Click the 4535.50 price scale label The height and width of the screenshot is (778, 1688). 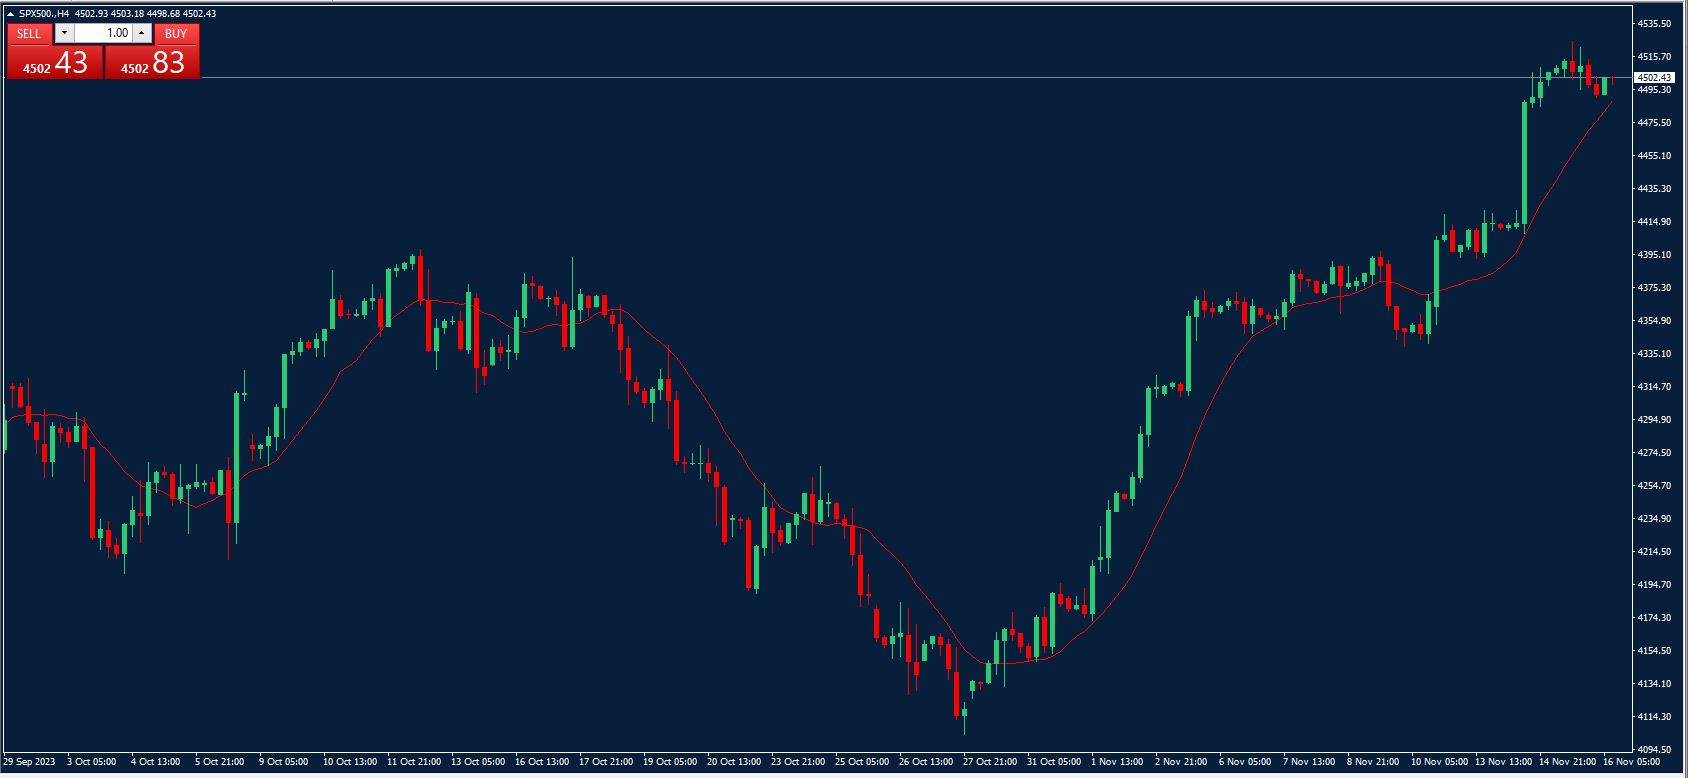pos(1654,23)
